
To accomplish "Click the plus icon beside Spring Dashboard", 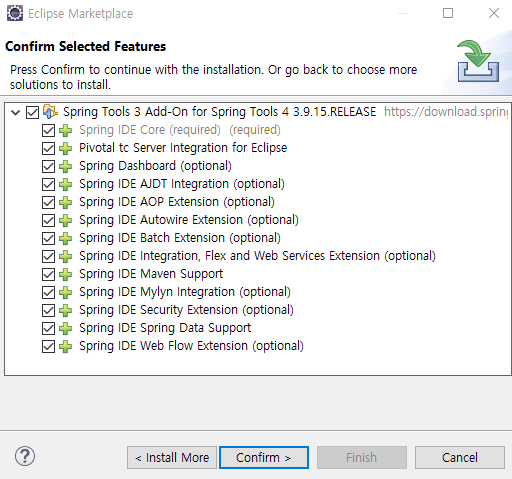I will pos(65,166).
